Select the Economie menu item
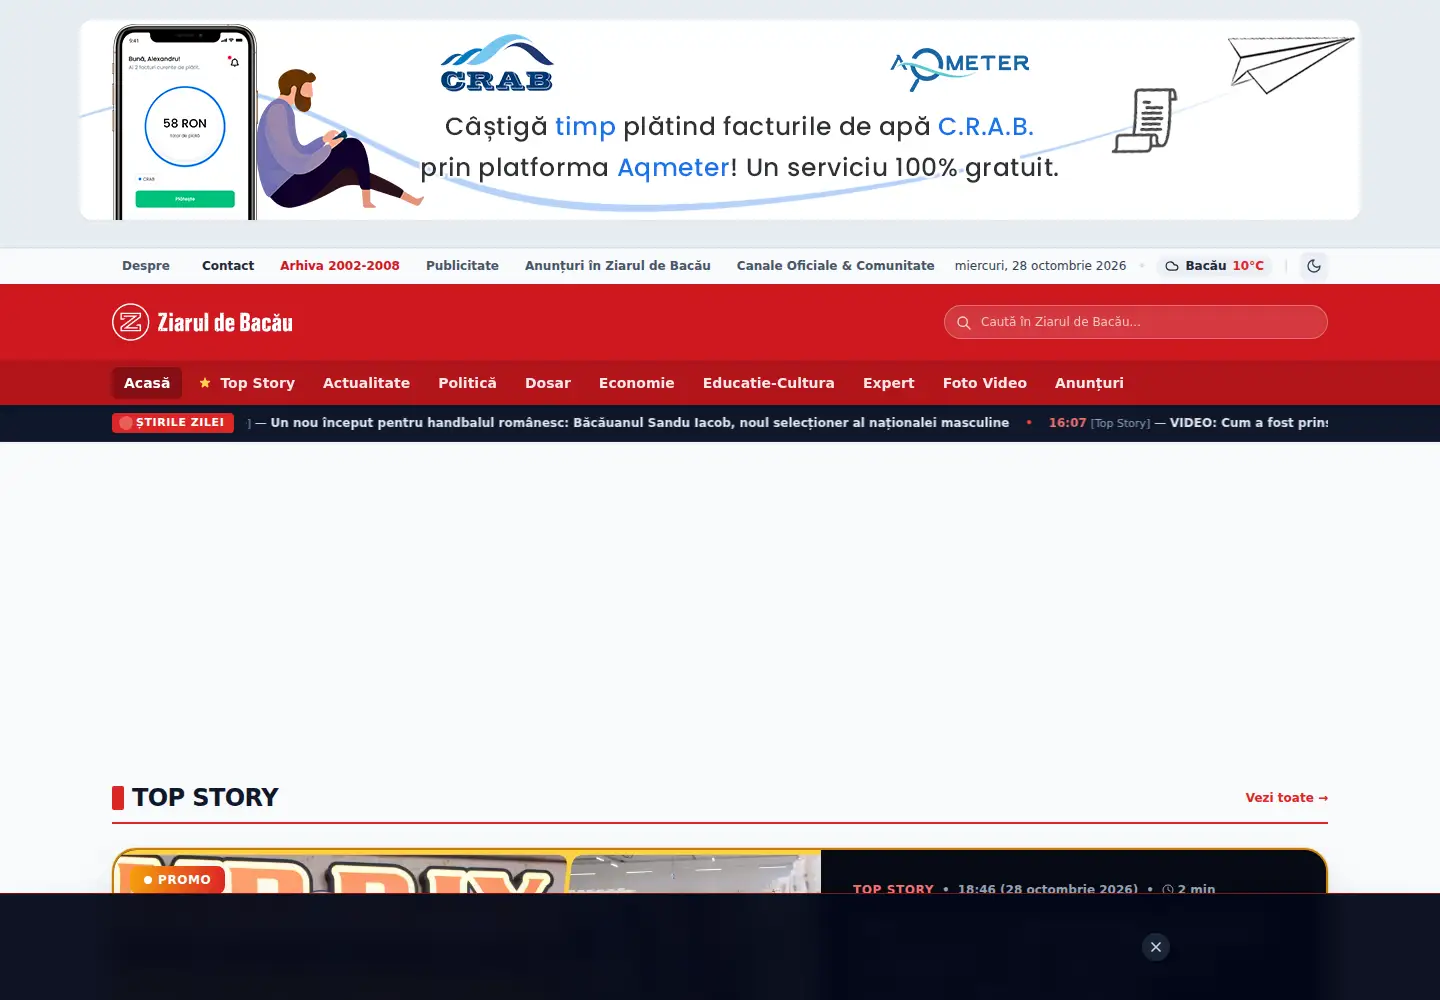 637,383
